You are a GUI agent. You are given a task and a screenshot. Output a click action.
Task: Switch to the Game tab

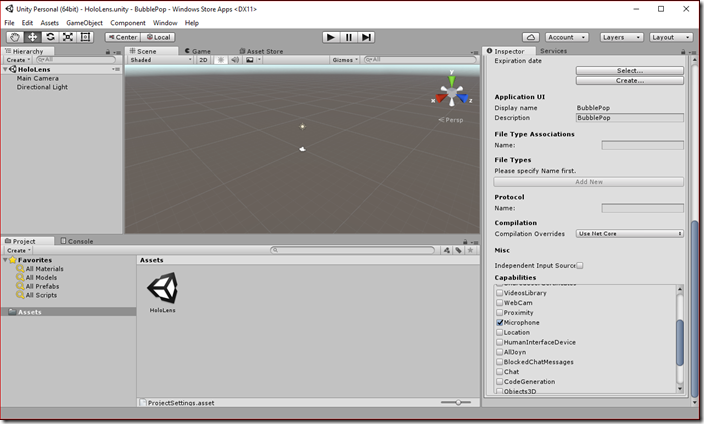(x=198, y=51)
